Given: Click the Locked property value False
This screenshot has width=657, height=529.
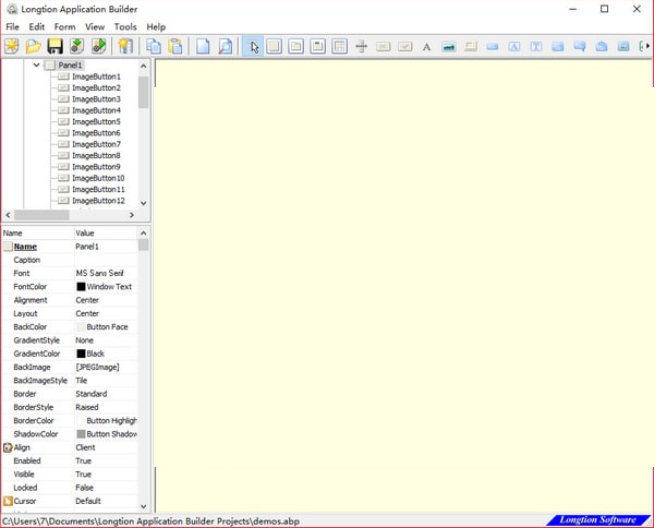Looking at the screenshot, I should (x=84, y=487).
